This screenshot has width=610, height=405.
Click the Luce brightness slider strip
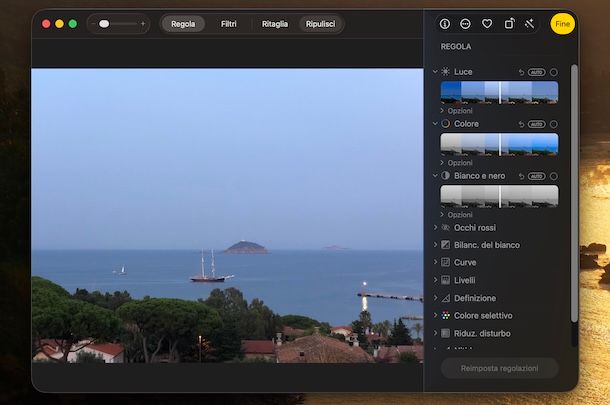click(x=500, y=93)
